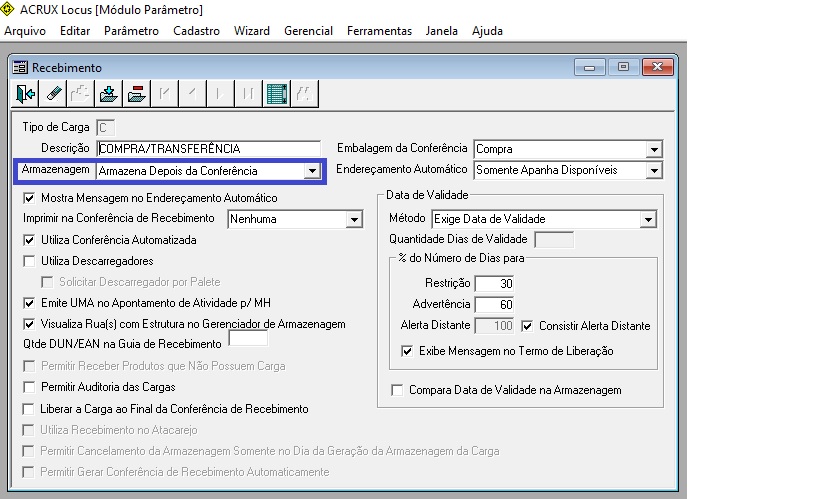This screenshot has width=819, height=499.
Task: Open the Ferramentas menu
Action: coord(379,31)
